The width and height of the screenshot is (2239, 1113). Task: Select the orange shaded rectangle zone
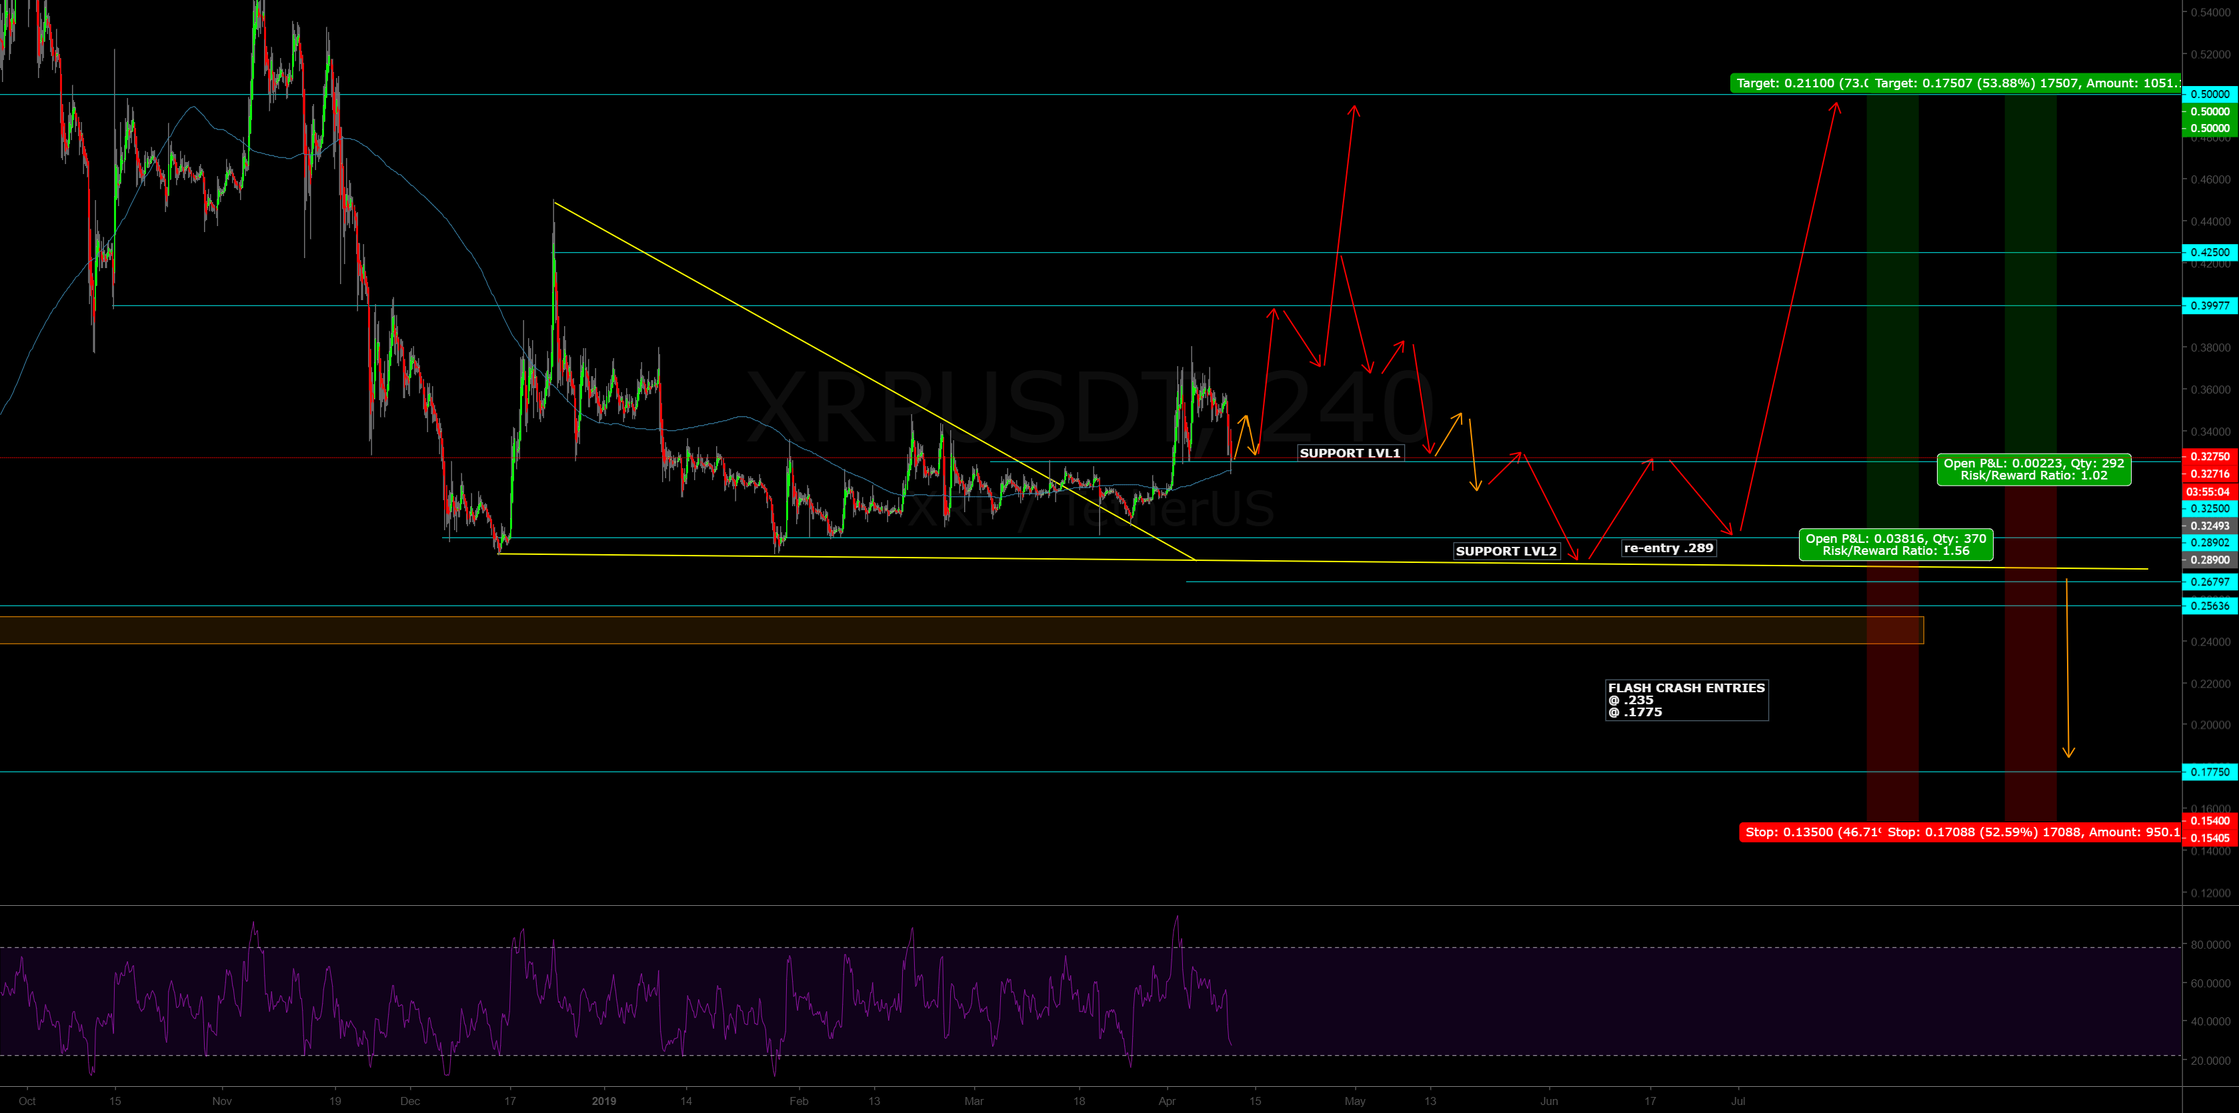960,630
